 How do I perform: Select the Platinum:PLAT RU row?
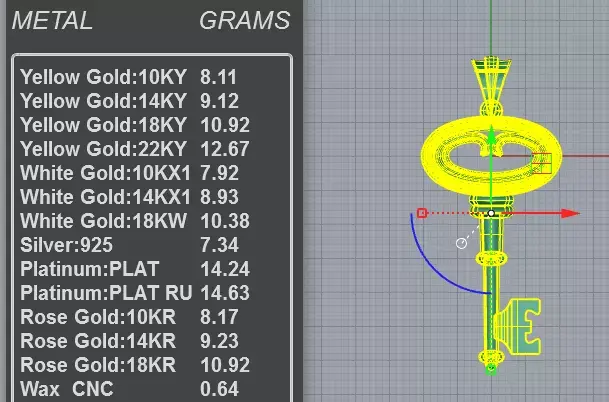(x=135, y=293)
